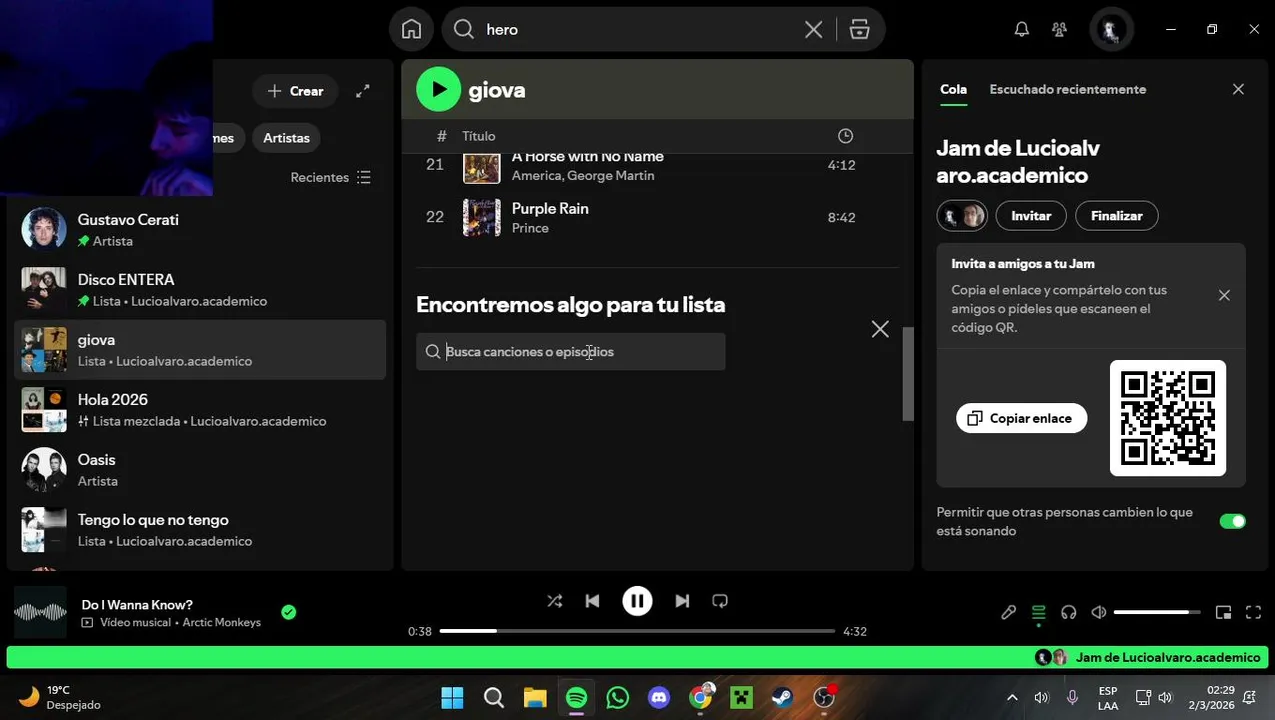Seek in the song progress bar
Screen dimensions: 1275x720
click(637, 631)
